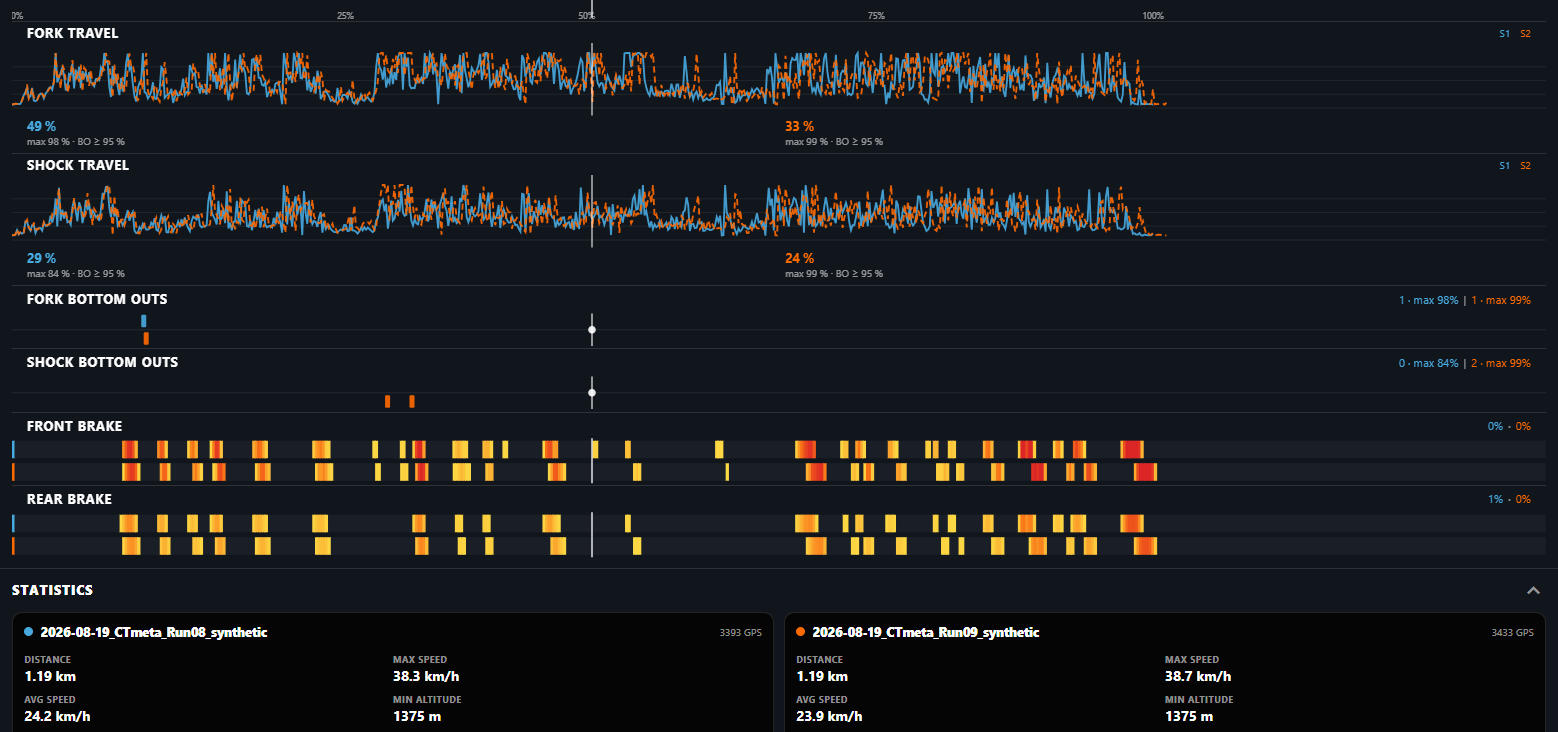Collapse the Statistics section chevron

[x=1533, y=590]
